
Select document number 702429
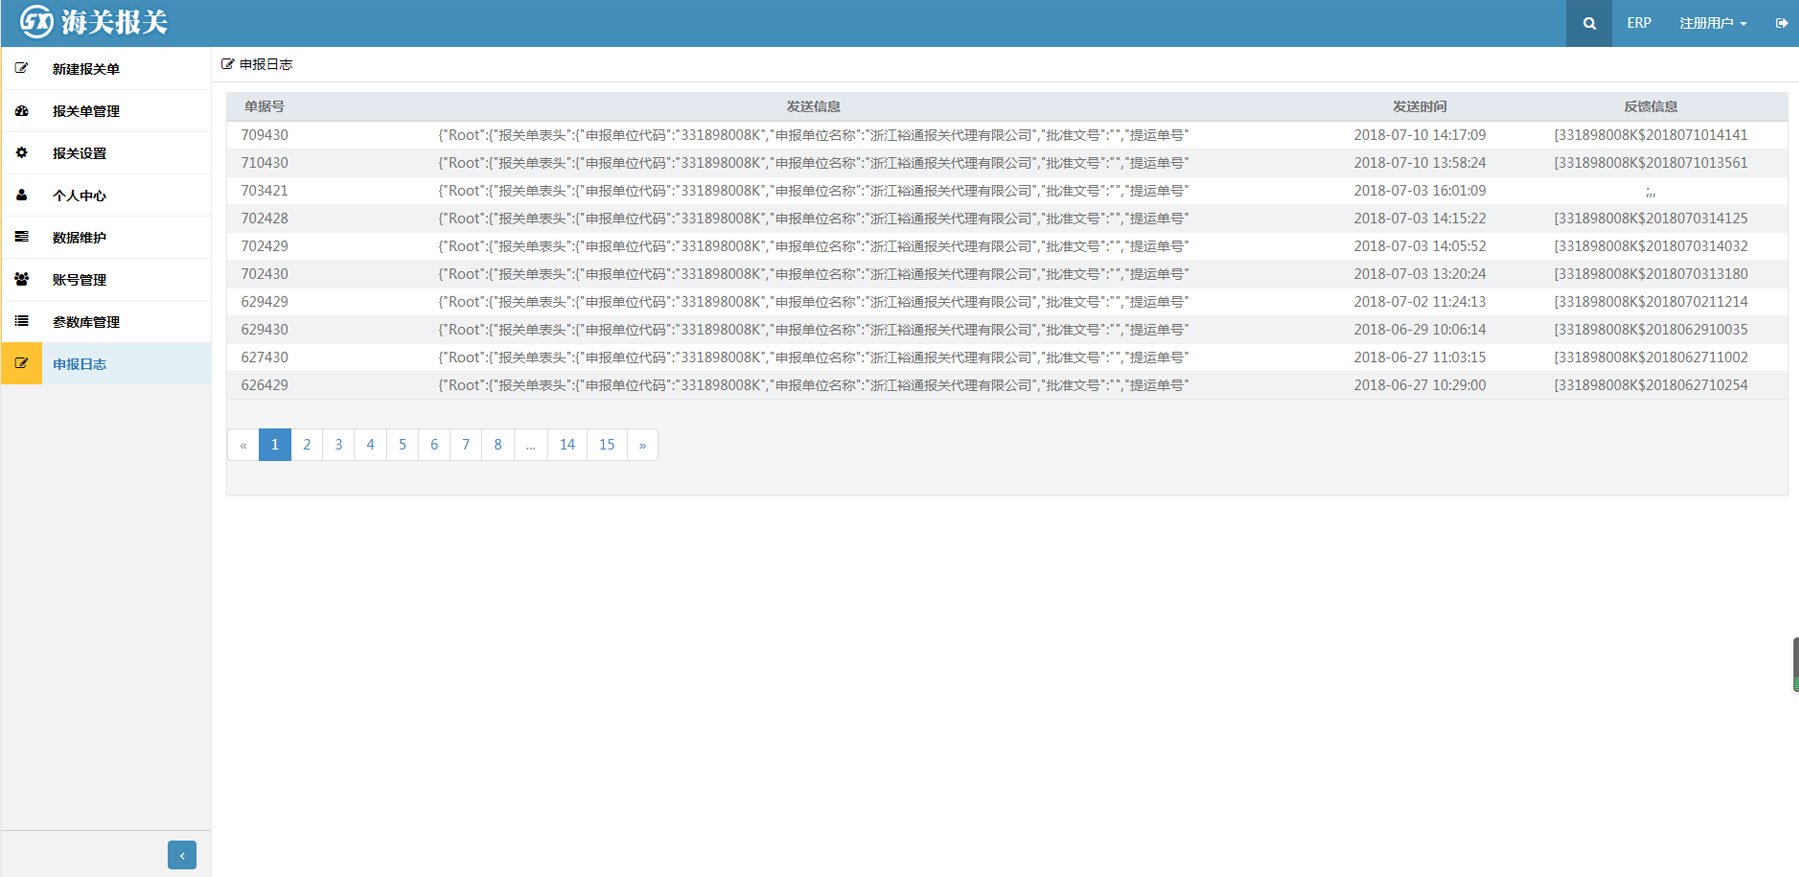click(264, 246)
